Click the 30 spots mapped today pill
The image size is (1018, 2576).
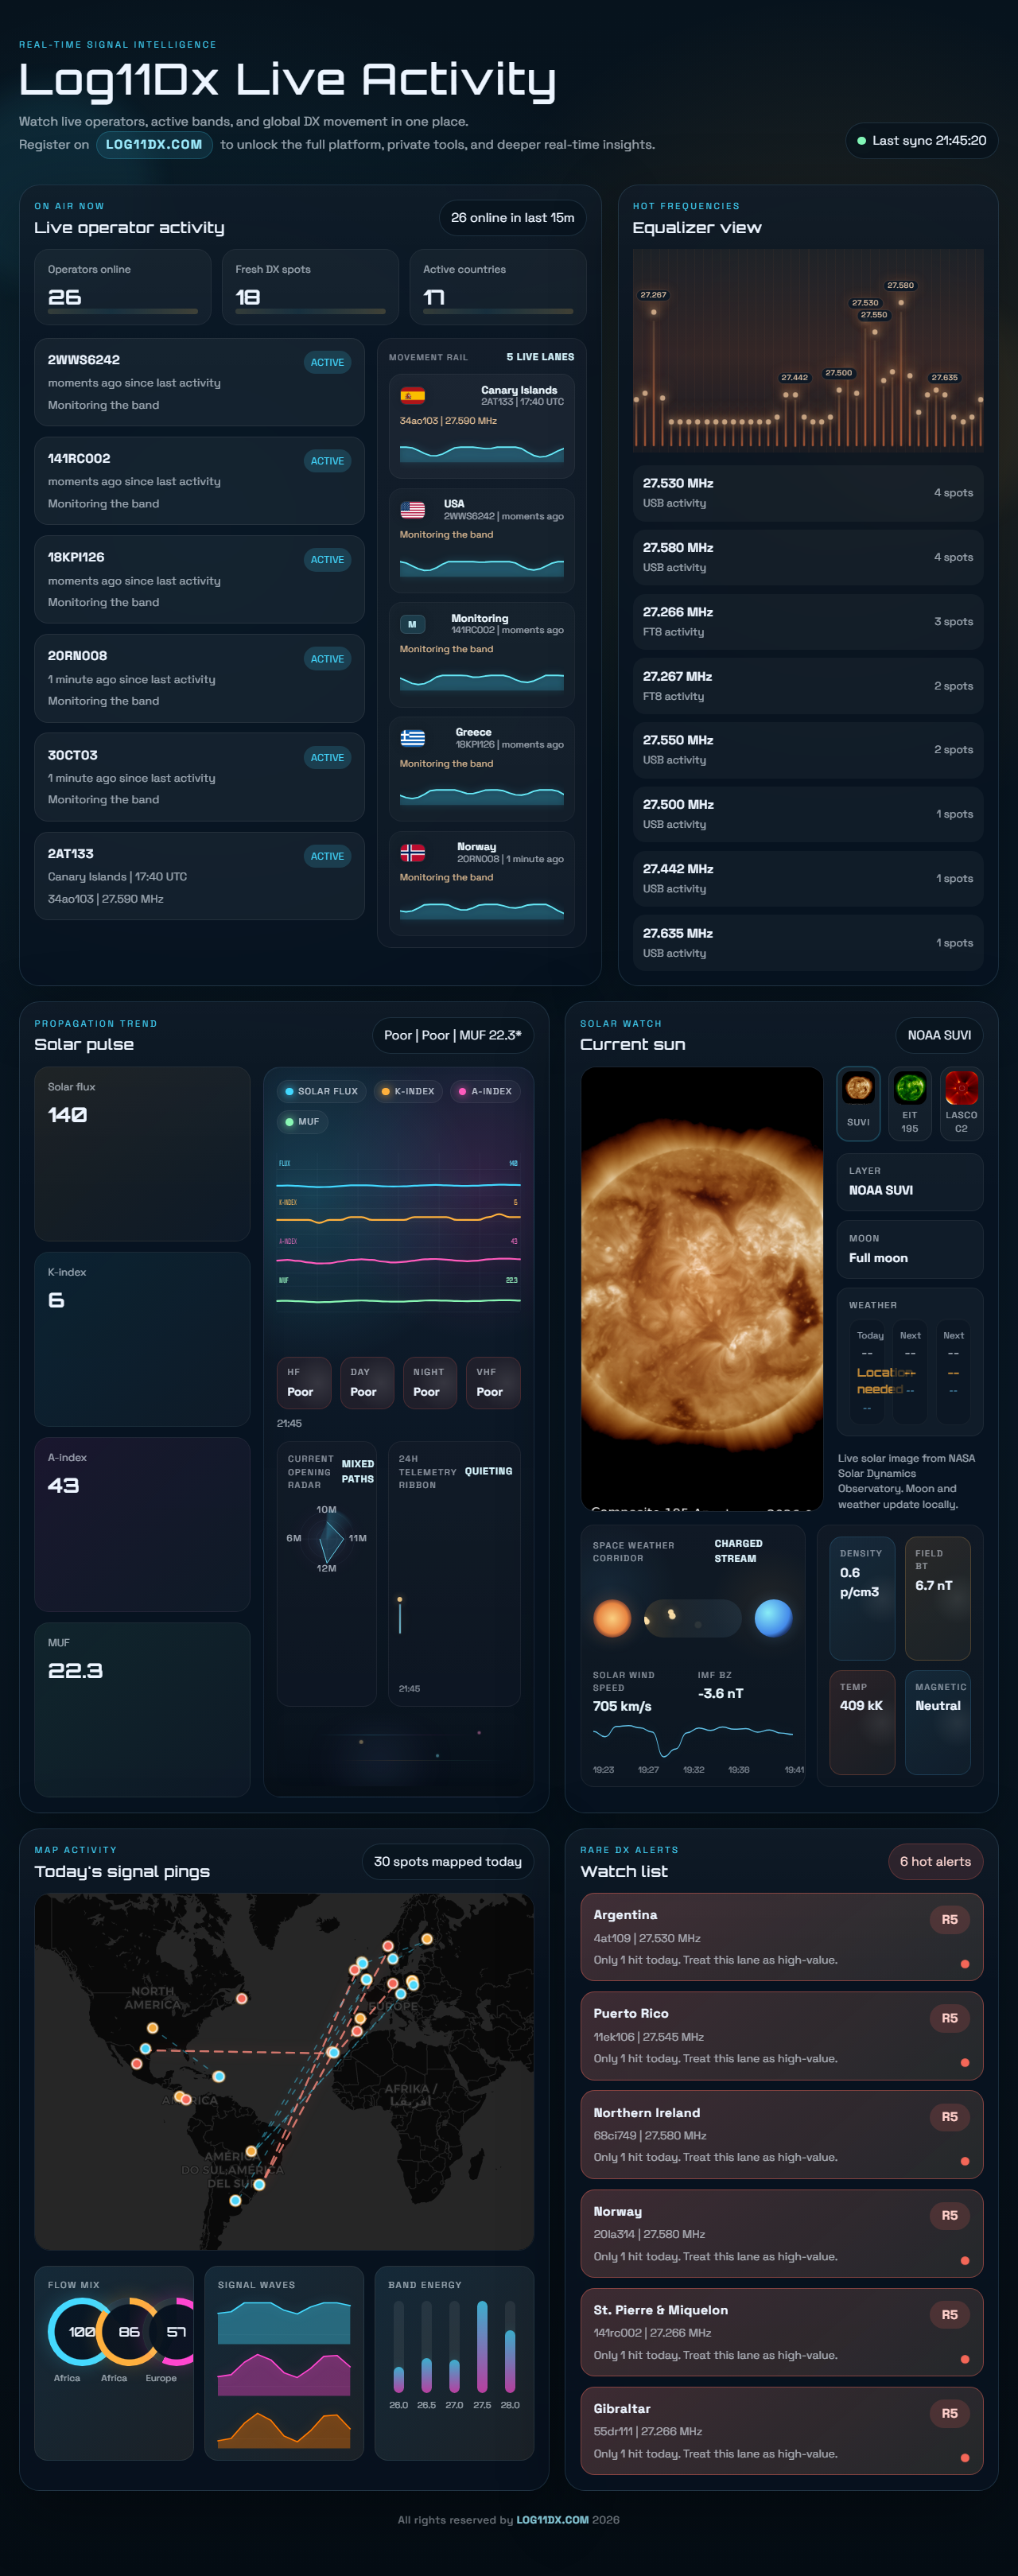point(447,1861)
